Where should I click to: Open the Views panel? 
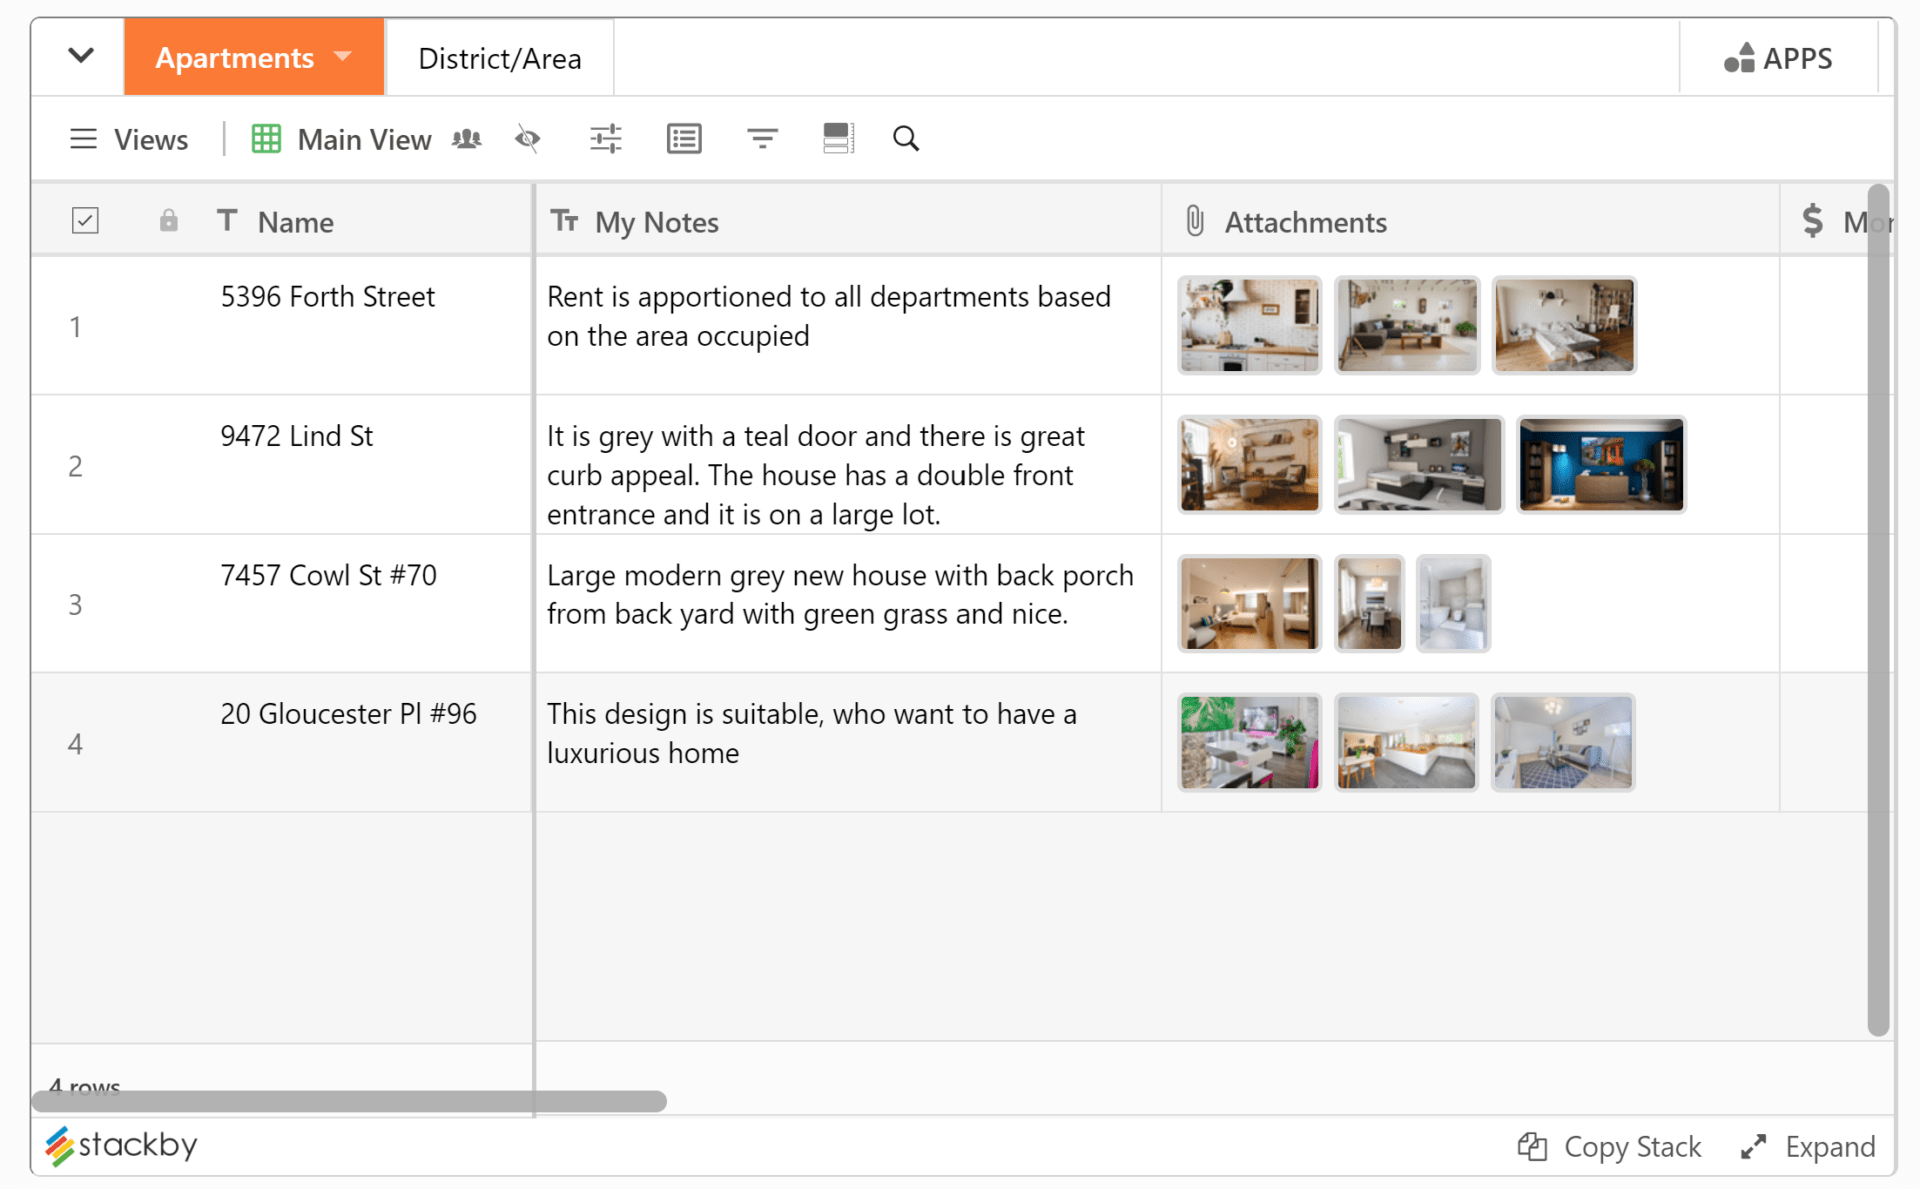tap(130, 139)
